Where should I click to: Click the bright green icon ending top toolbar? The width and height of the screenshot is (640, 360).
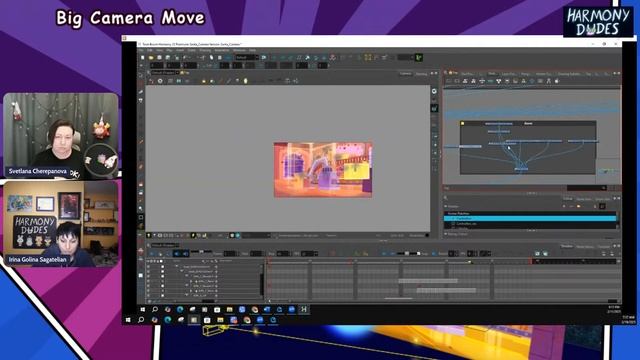tap(419, 58)
